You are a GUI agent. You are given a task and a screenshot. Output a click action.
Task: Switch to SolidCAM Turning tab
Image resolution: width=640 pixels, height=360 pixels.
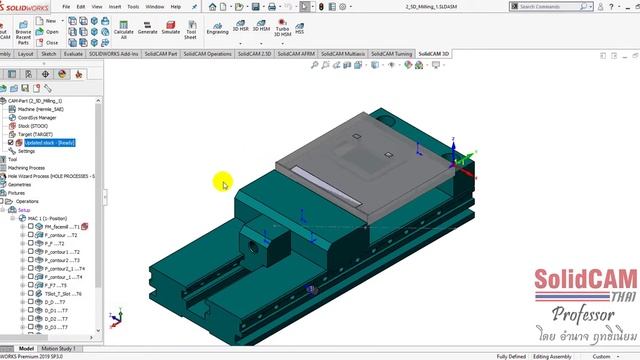[x=391, y=54]
